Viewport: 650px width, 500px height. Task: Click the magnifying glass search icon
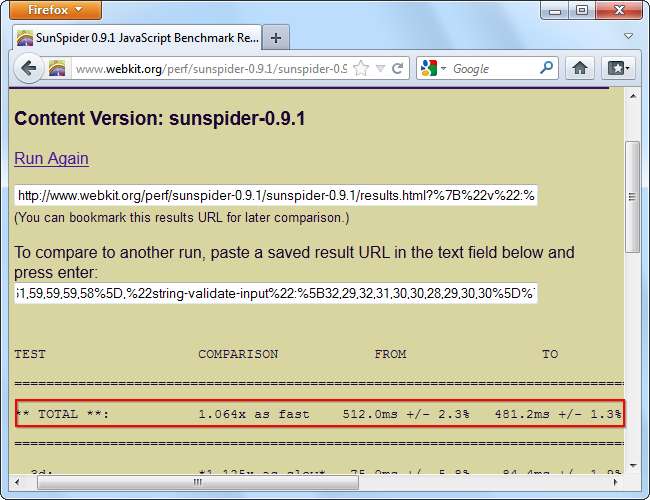coord(547,68)
